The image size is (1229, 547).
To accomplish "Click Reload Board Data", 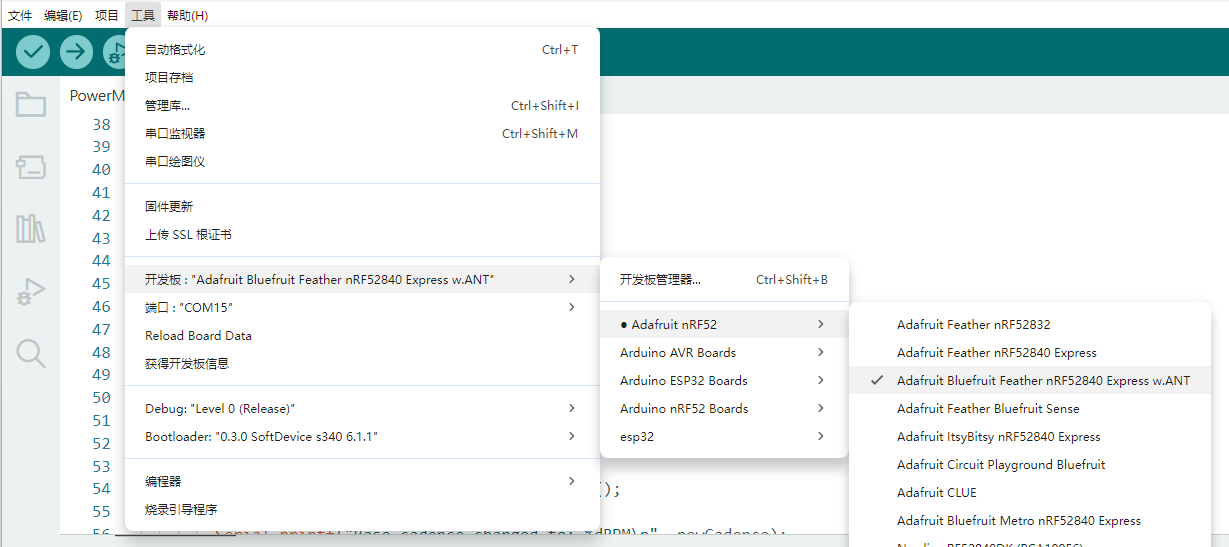I will click(x=198, y=336).
